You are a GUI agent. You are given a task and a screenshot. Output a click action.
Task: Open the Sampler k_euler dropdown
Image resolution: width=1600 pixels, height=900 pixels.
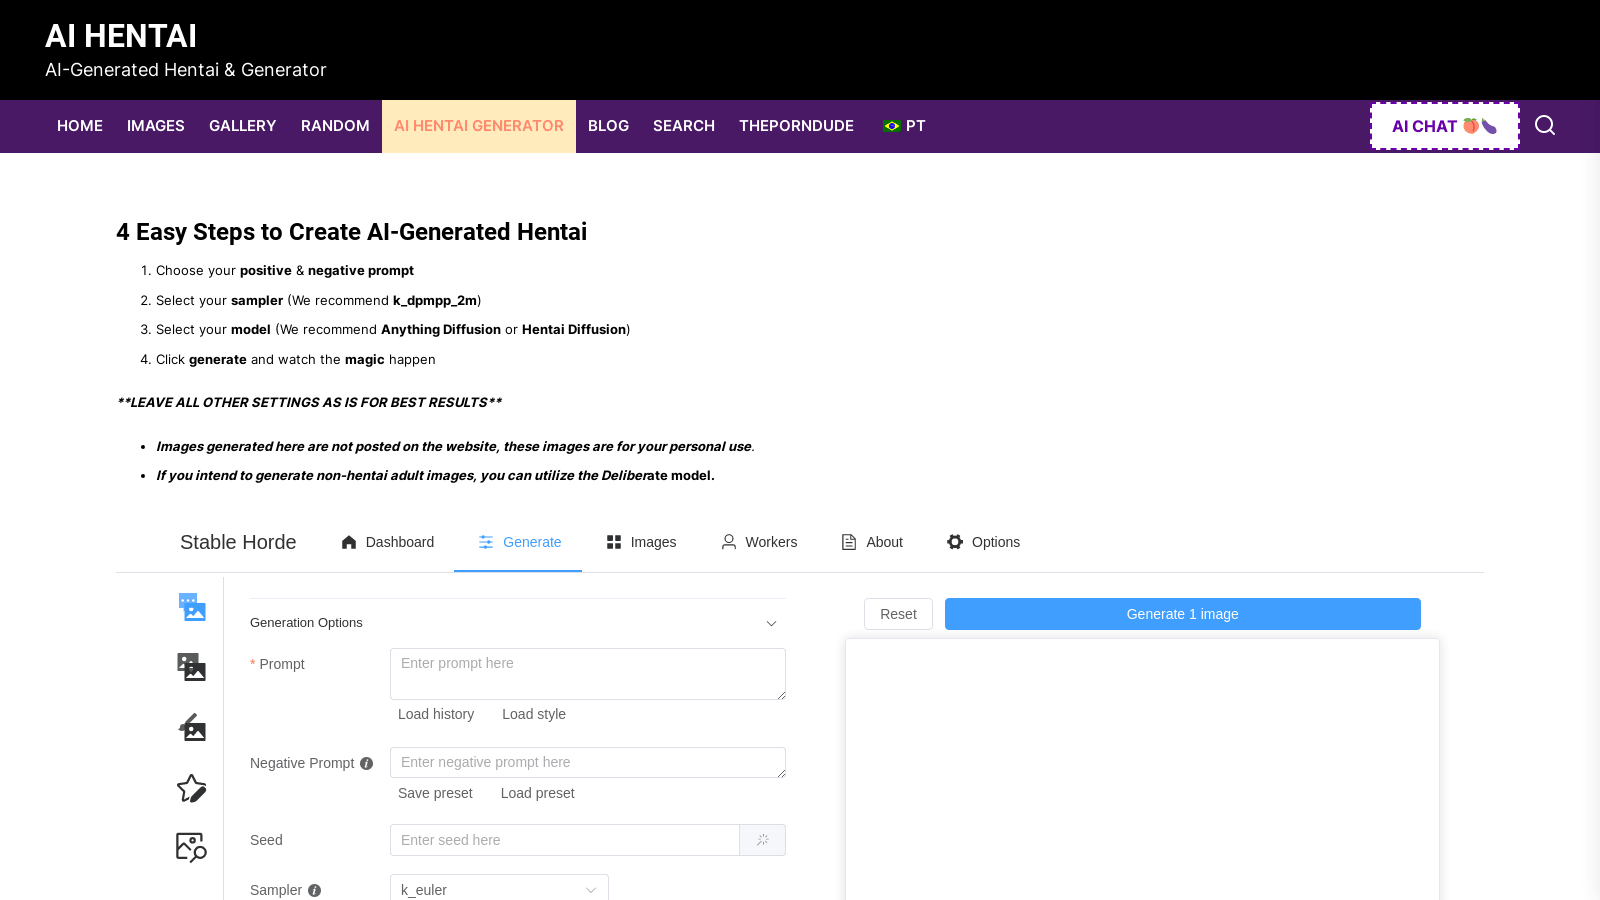[499, 889]
